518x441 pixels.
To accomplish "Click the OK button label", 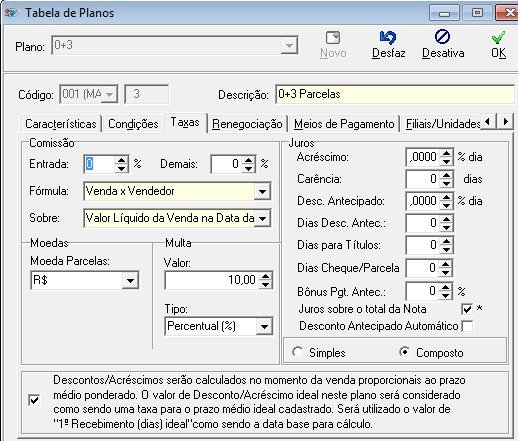I will coord(499,53).
